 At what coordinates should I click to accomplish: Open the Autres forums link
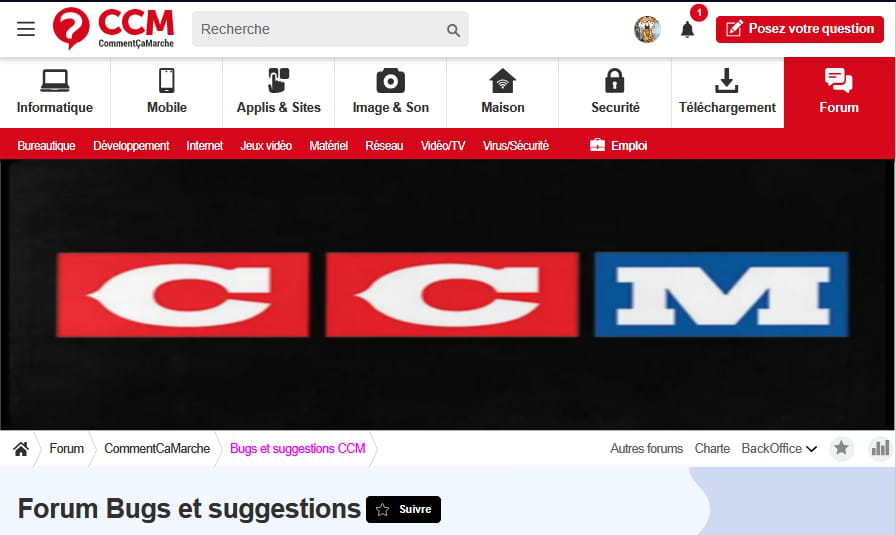coord(646,449)
